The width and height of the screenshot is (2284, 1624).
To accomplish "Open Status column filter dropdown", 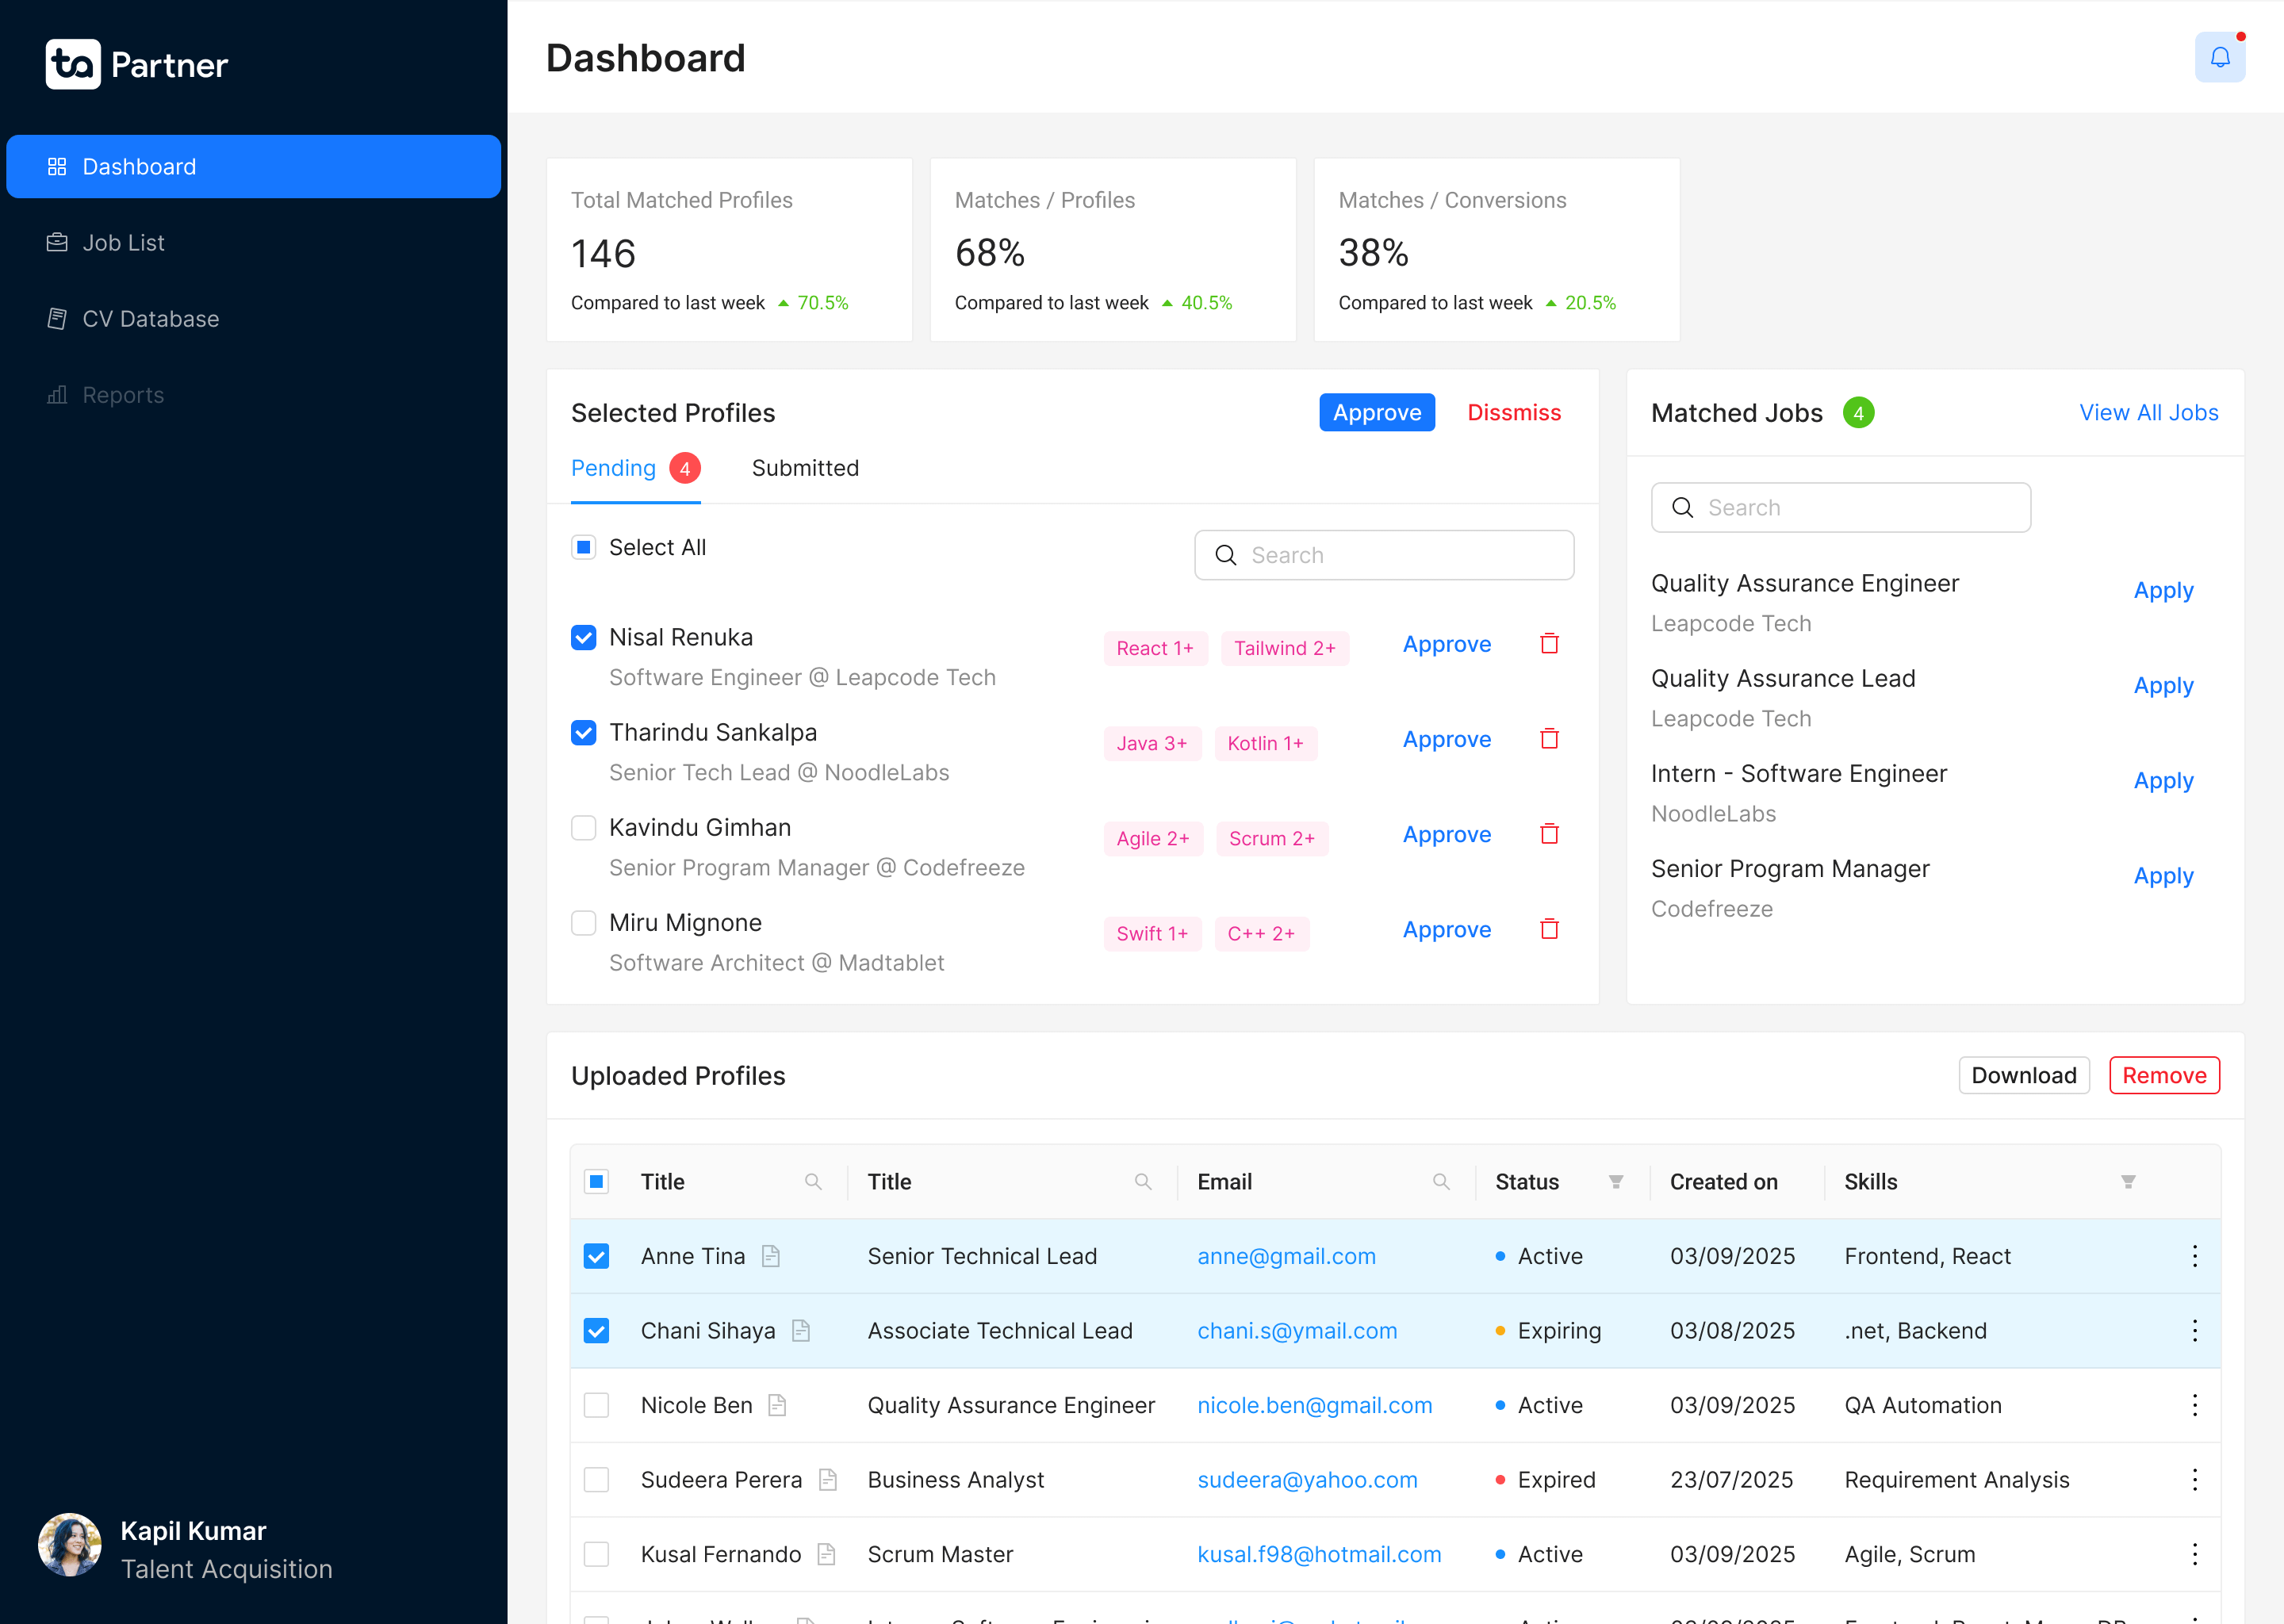I will coord(1615,1182).
